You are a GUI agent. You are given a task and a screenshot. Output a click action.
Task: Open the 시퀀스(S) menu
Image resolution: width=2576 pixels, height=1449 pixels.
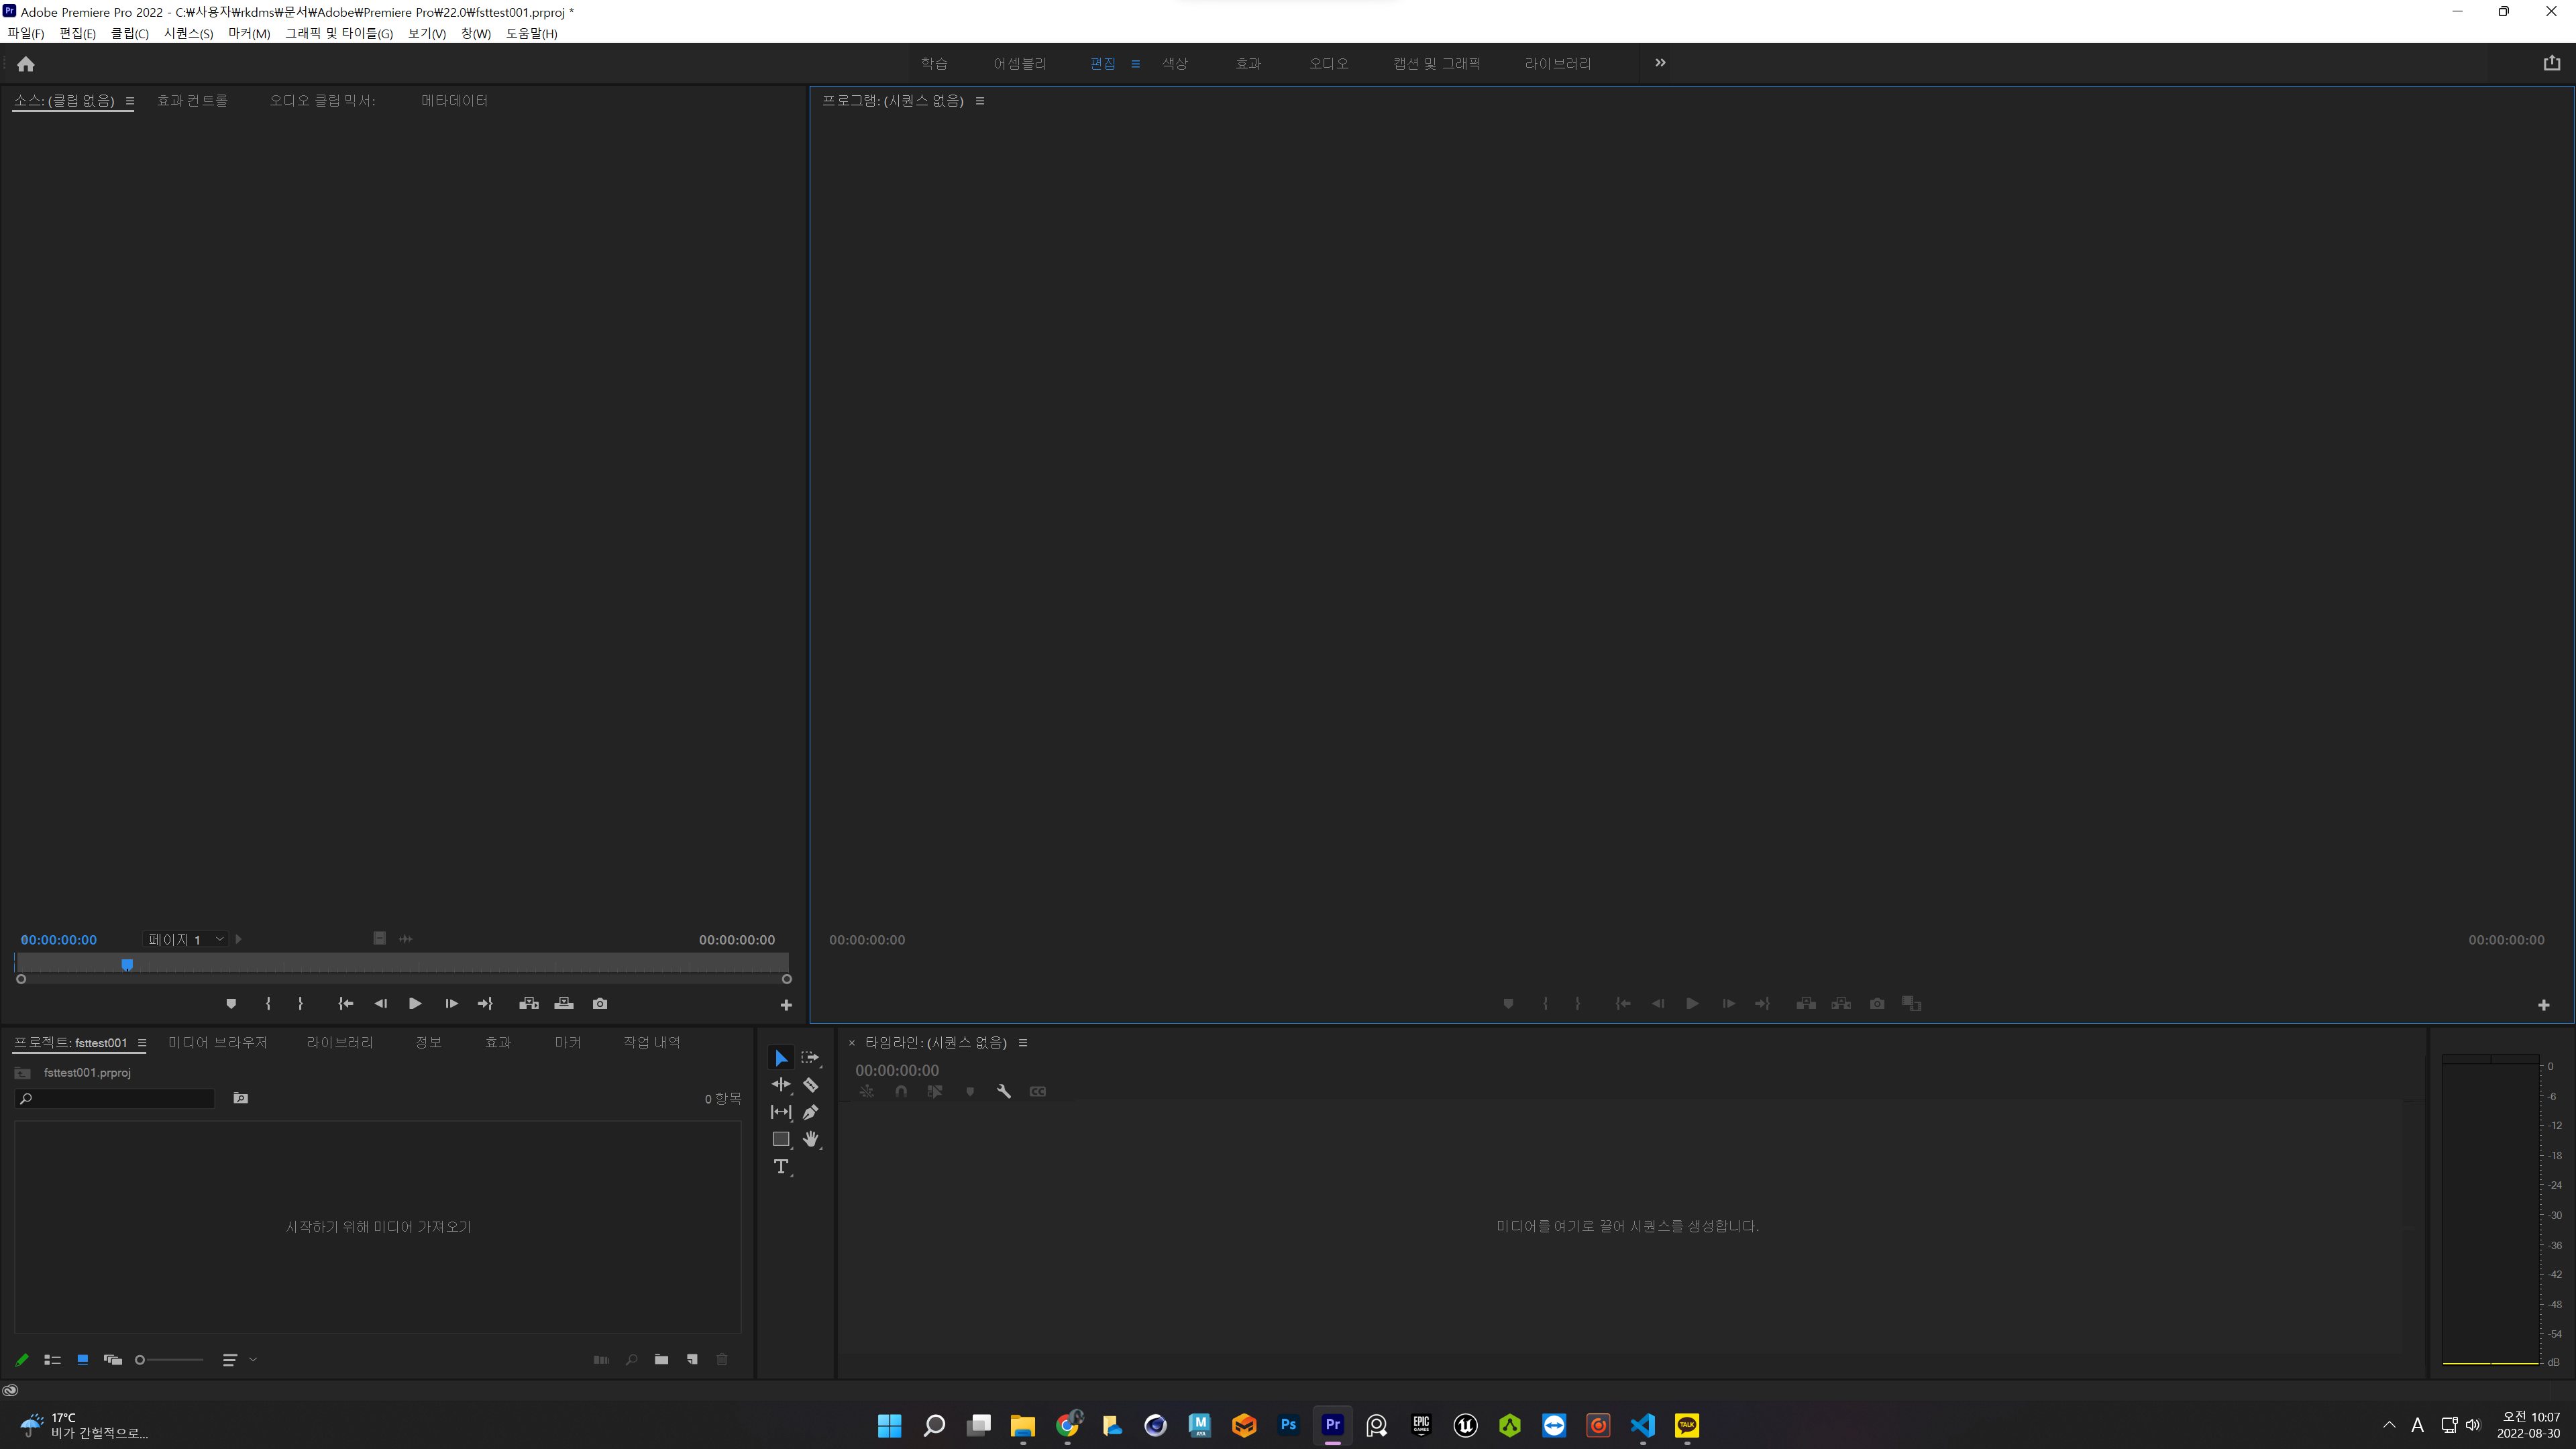click(x=188, y=33)
